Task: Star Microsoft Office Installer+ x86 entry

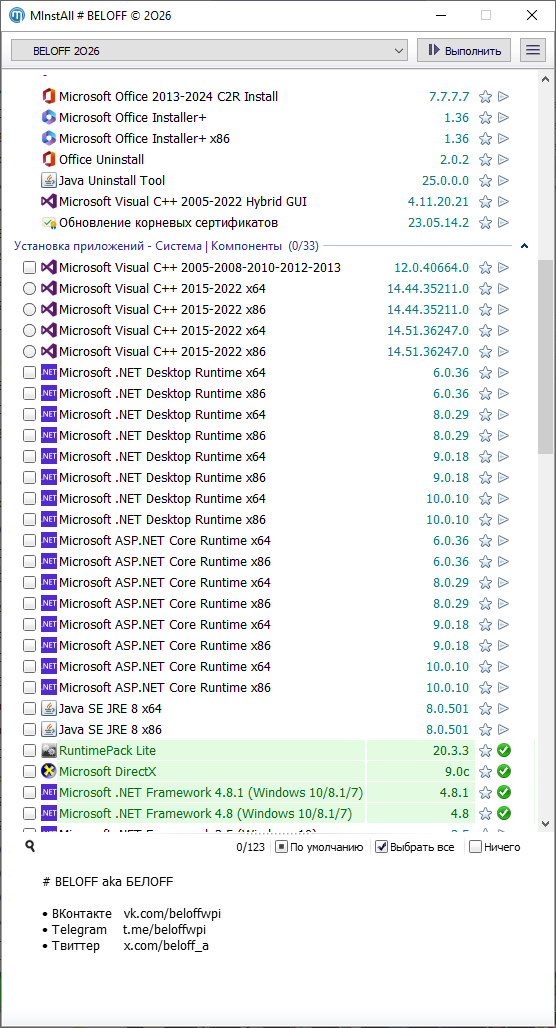Action: click(x=485, y=139)
